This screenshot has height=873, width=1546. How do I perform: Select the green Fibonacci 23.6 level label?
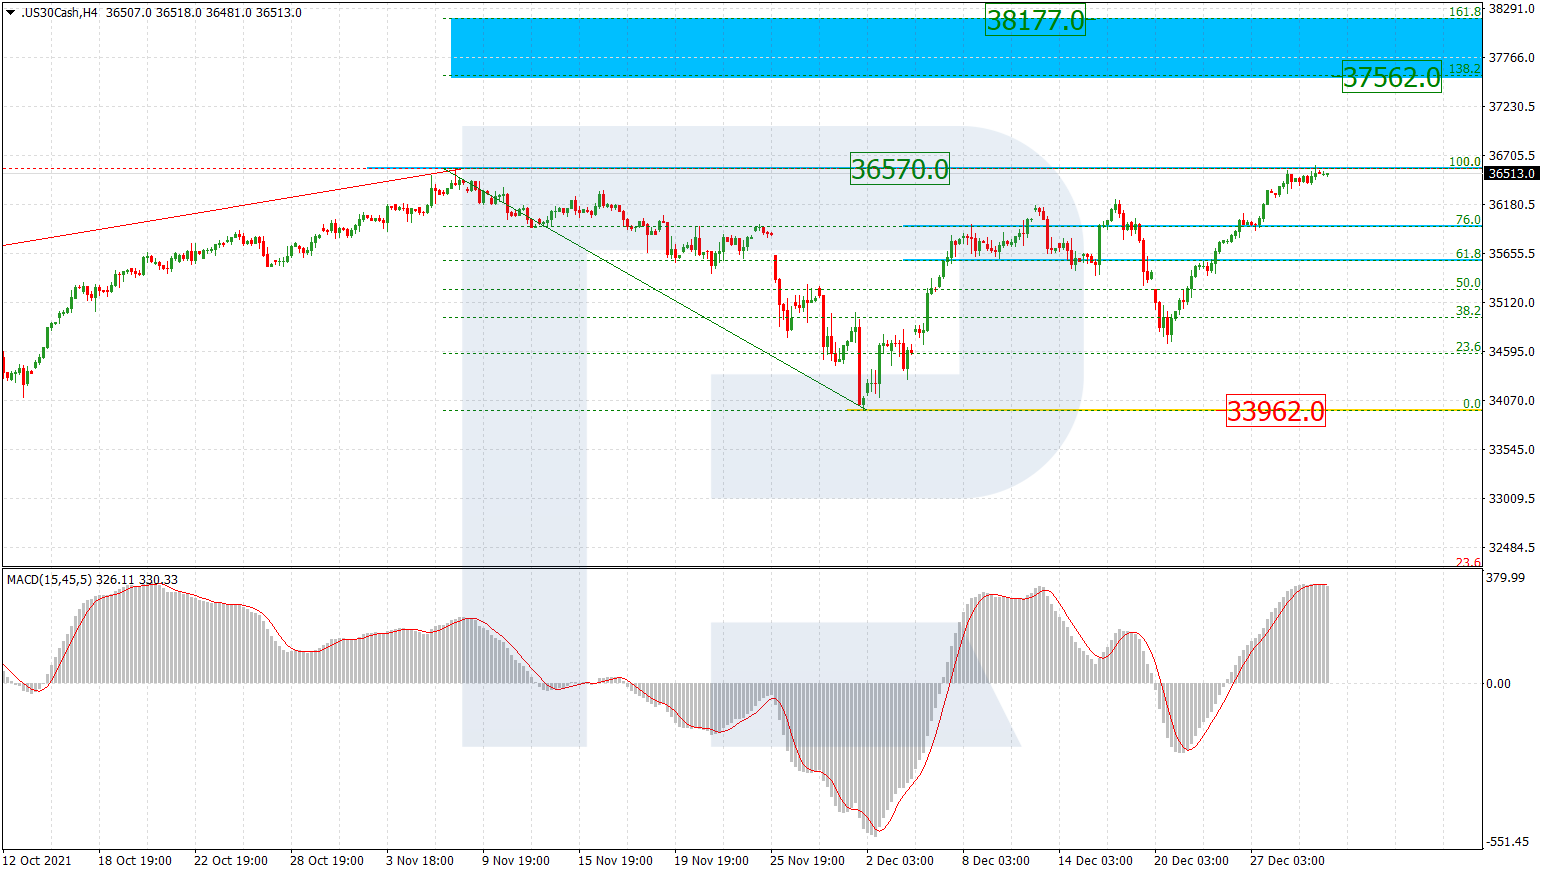[1468, 347]
